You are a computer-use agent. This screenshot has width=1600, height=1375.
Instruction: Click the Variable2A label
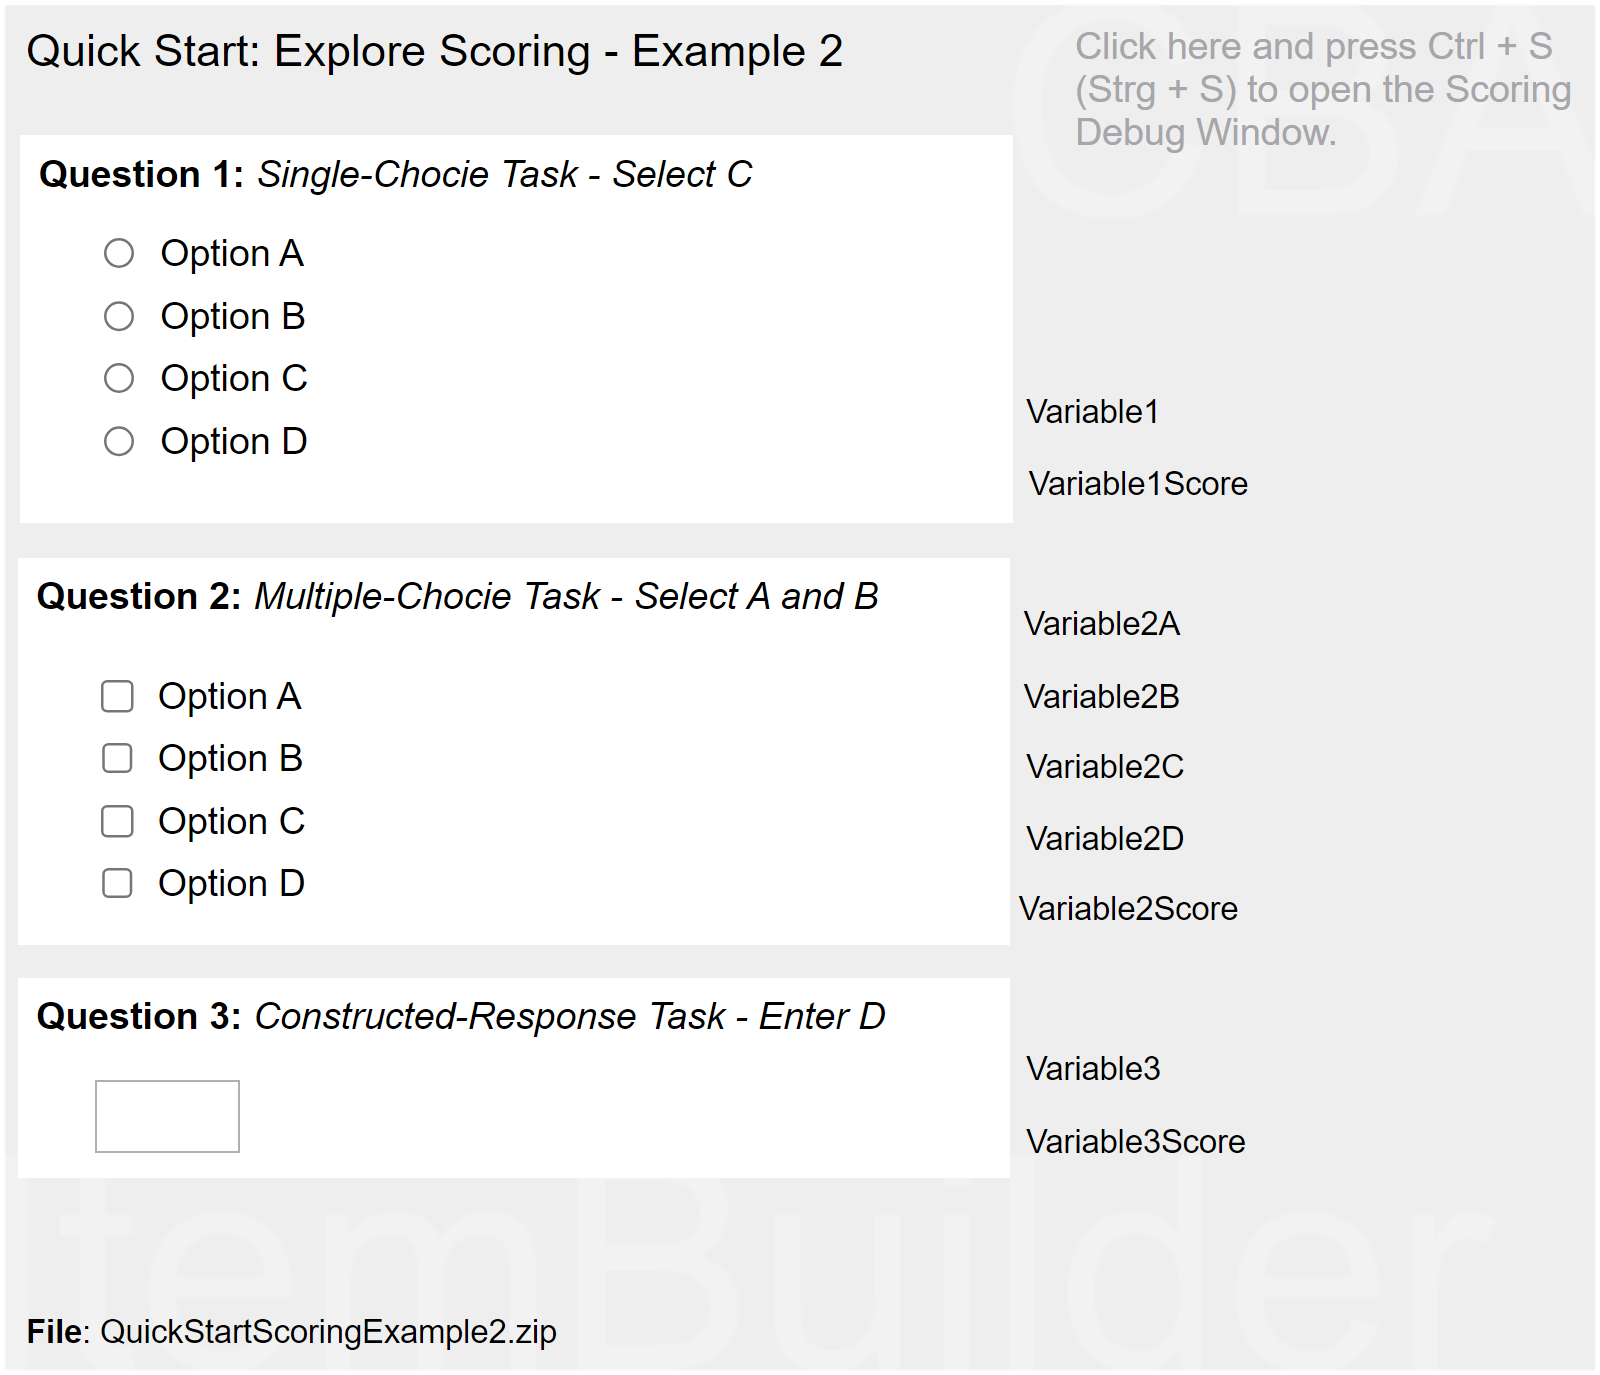1102,624
